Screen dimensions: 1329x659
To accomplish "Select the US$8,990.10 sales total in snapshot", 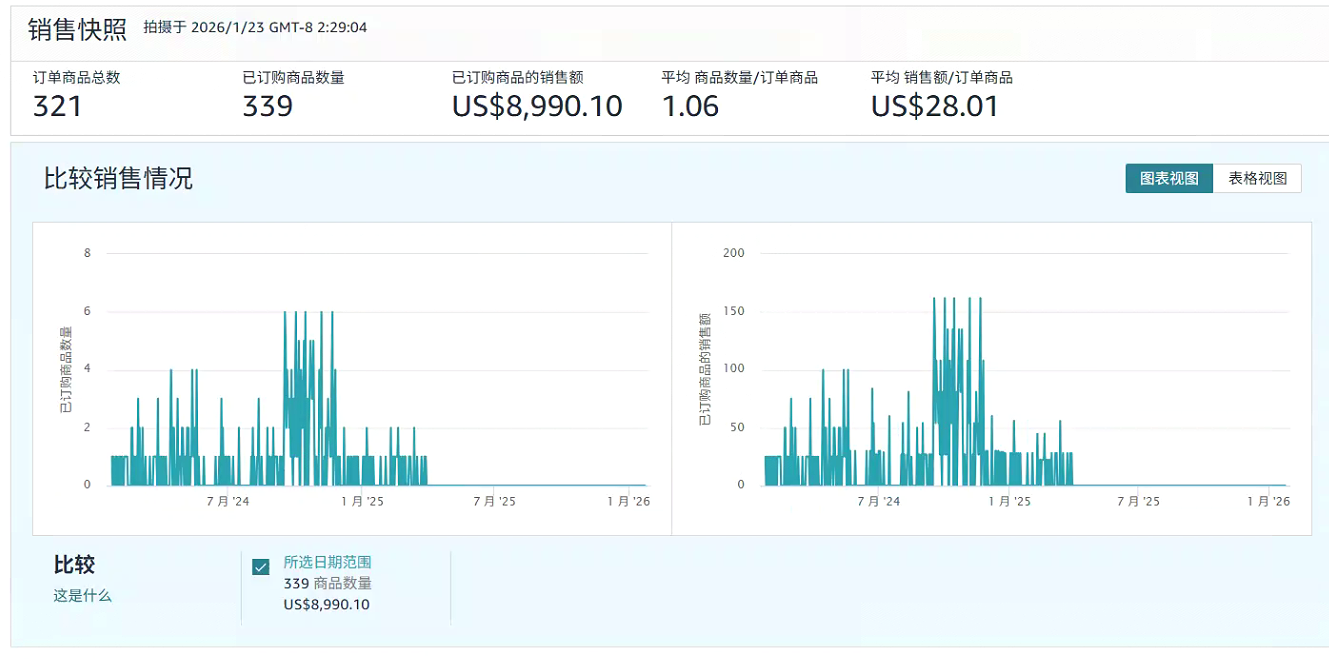I will coord(537,106).
